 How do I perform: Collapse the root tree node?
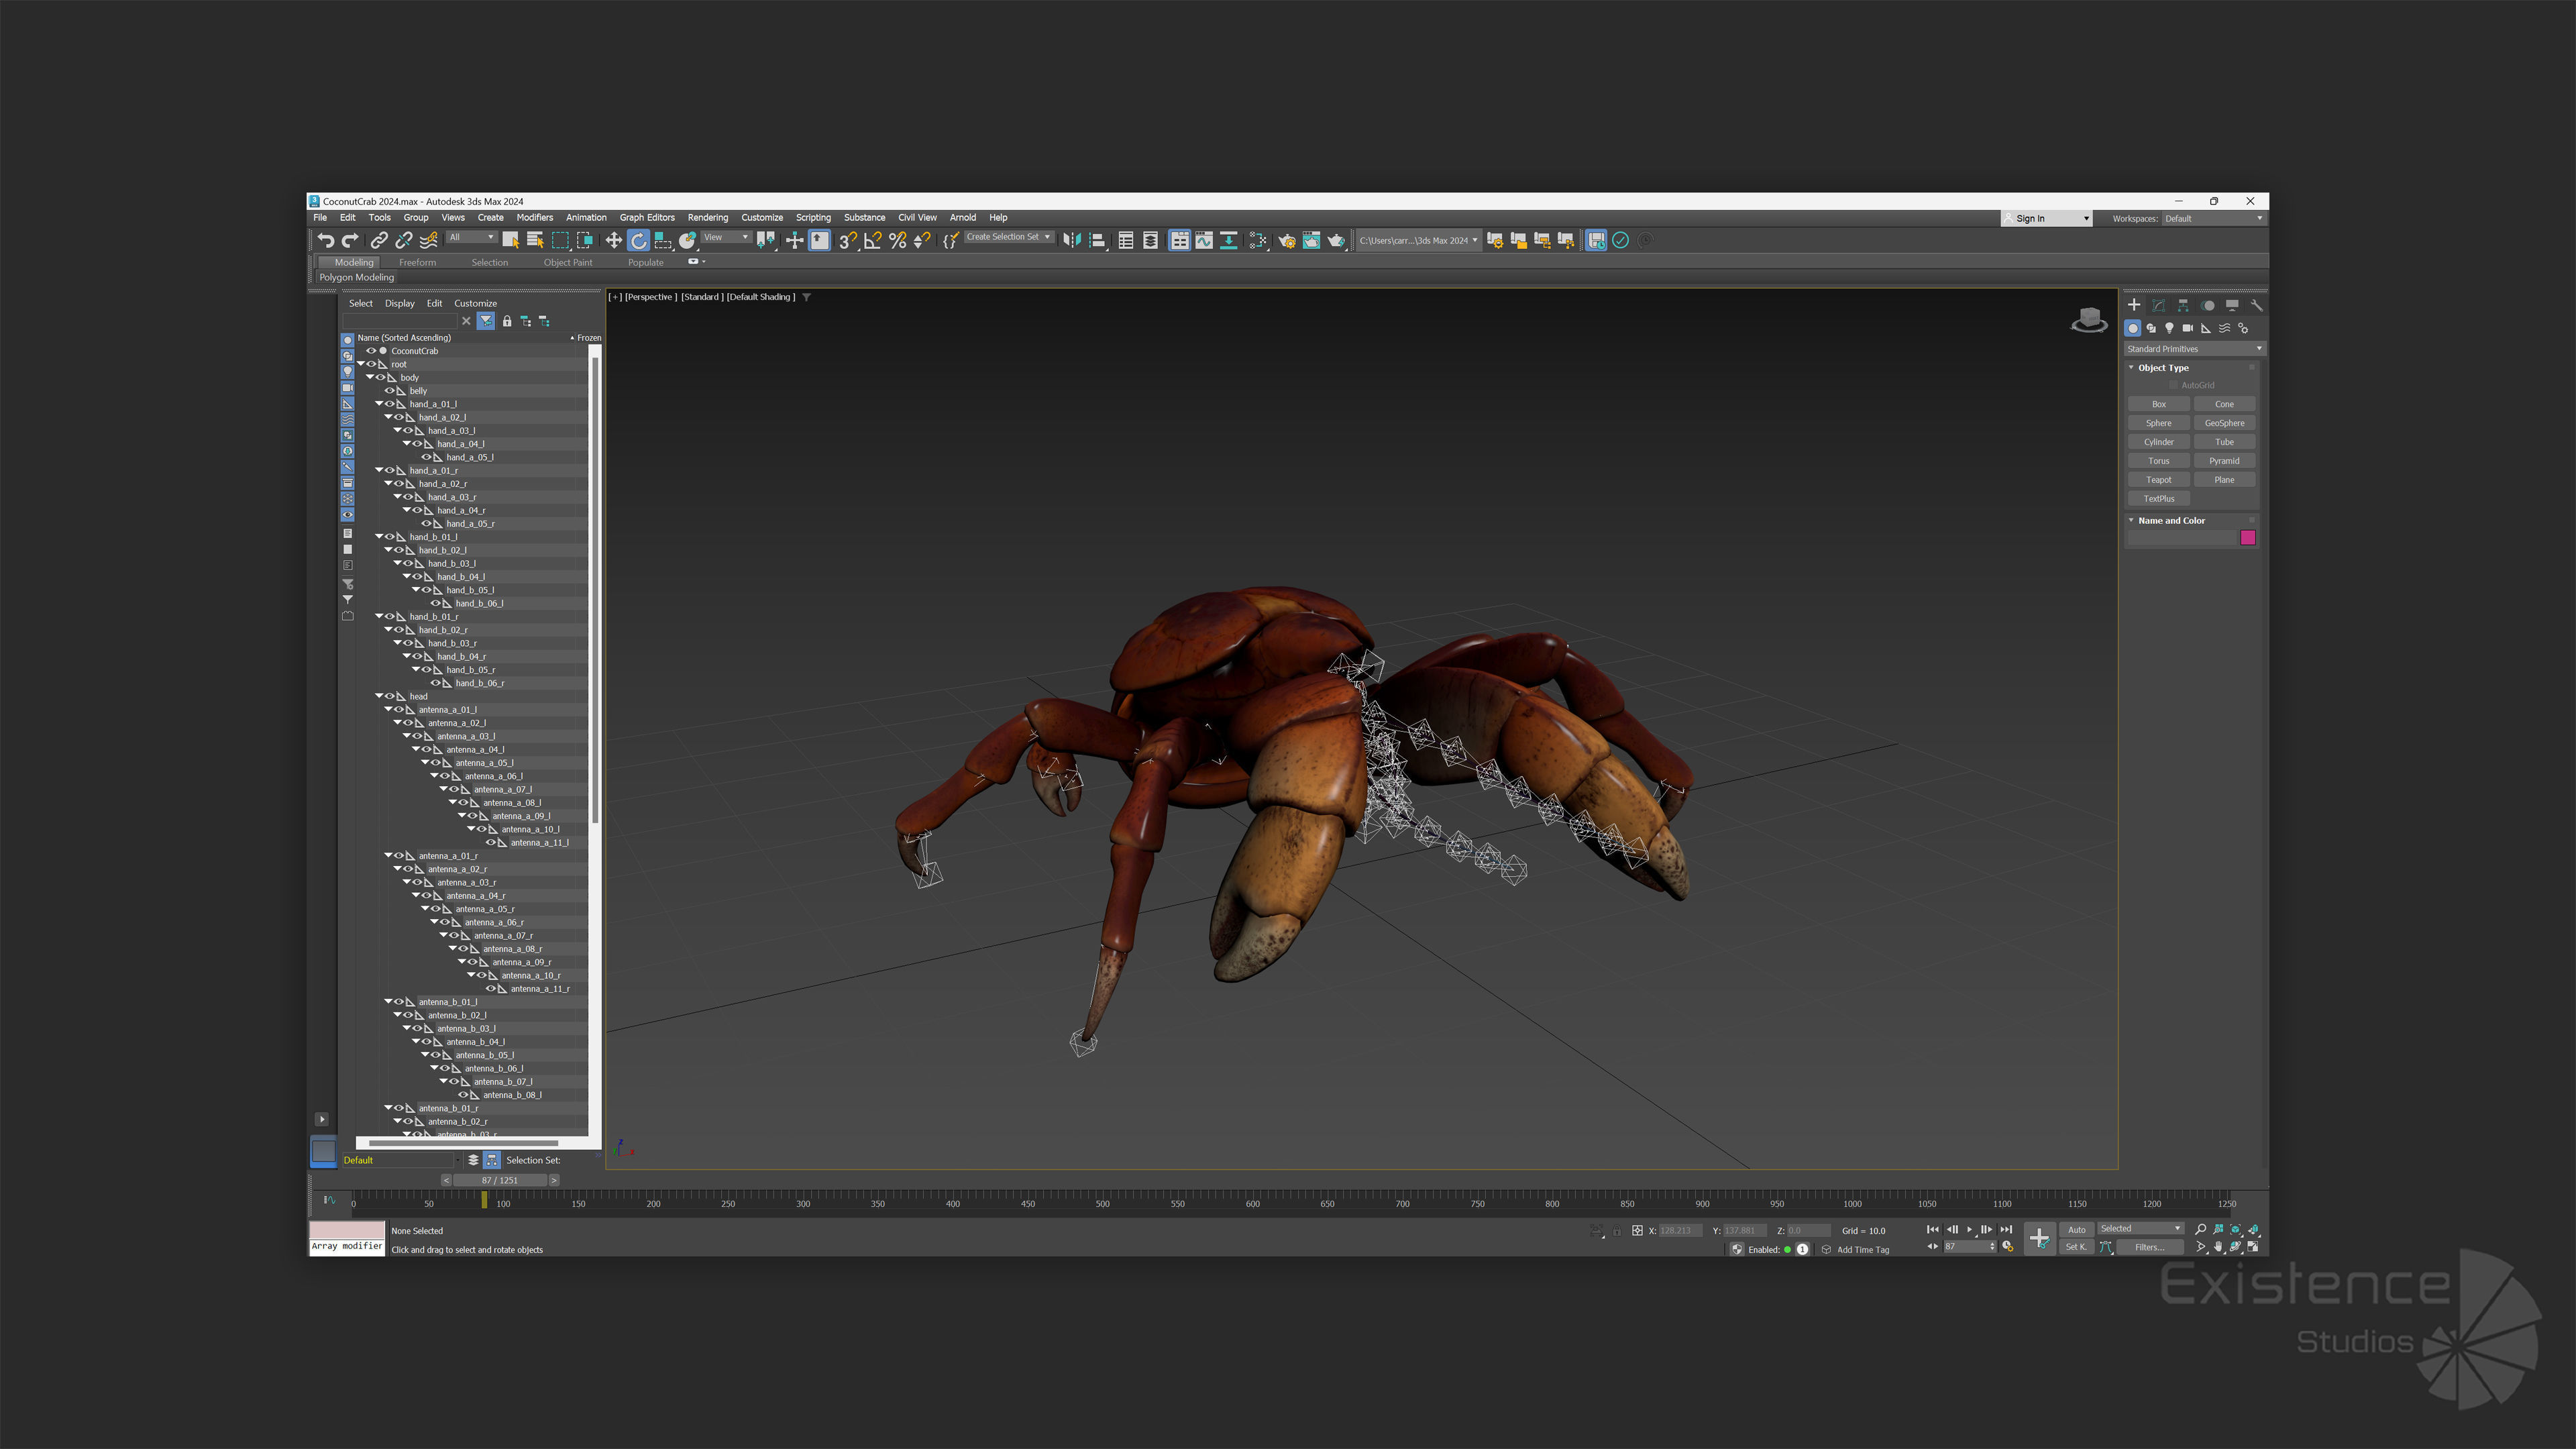pyautogui.click(x=361, y=364)
